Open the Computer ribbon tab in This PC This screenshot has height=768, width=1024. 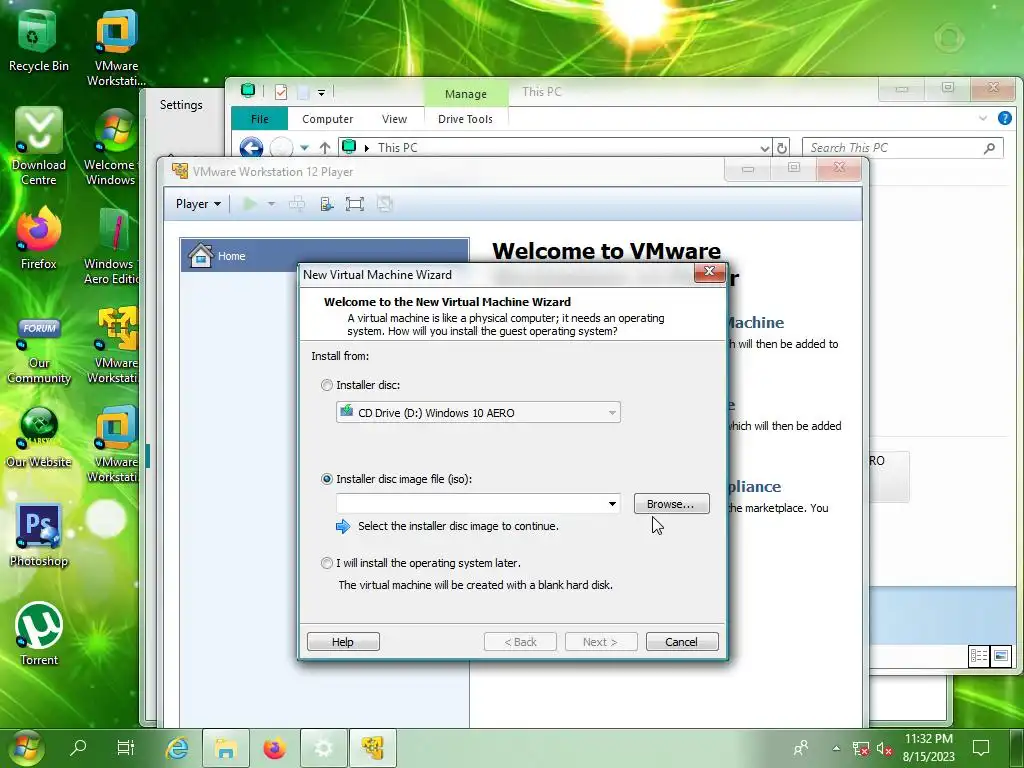[x=327, y=119]
